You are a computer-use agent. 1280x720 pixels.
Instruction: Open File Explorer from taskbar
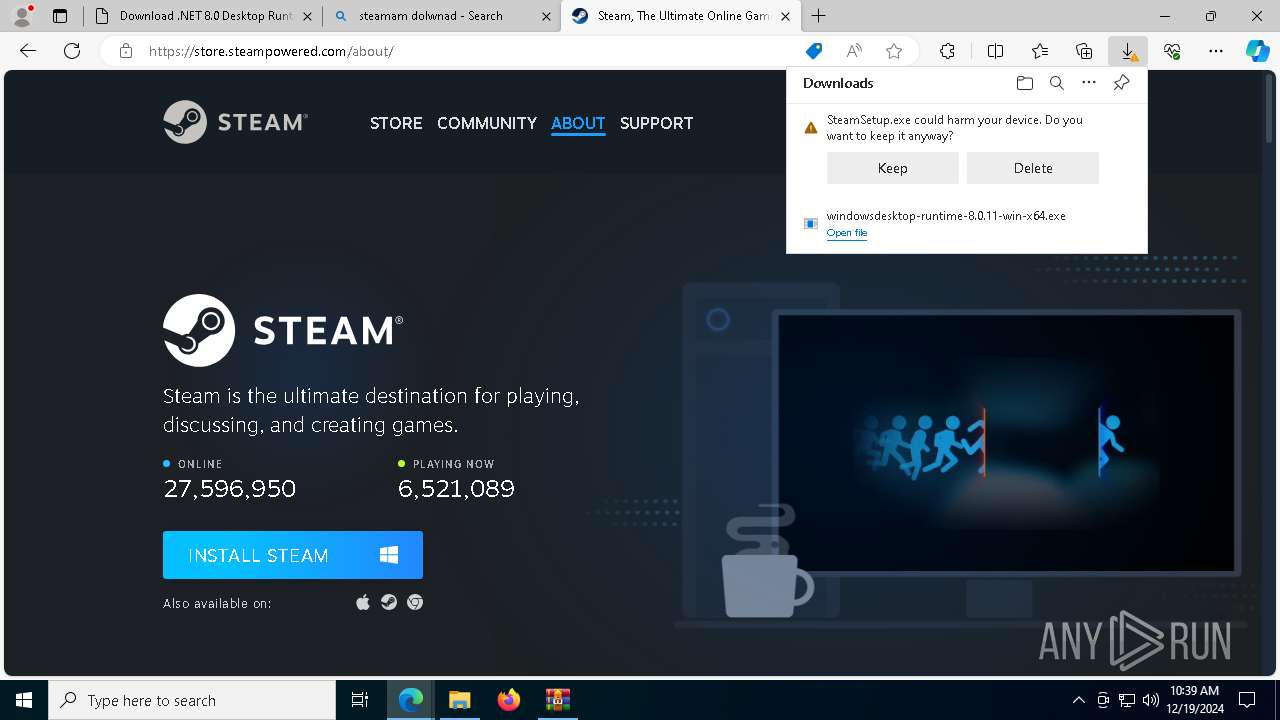tap(459, 700)
